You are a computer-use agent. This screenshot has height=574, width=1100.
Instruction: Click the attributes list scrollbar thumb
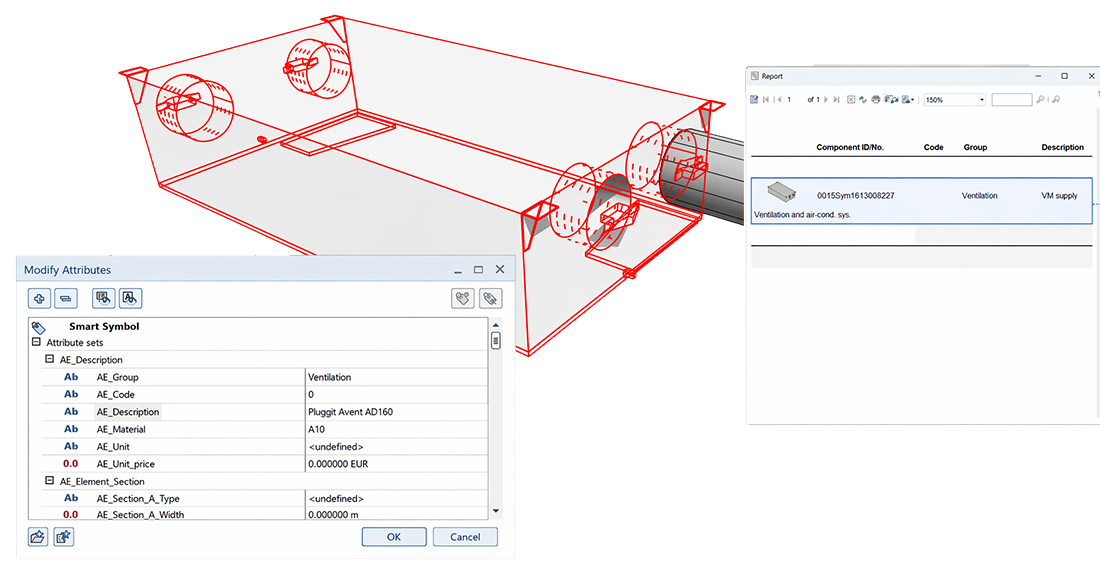click(496, 341)
